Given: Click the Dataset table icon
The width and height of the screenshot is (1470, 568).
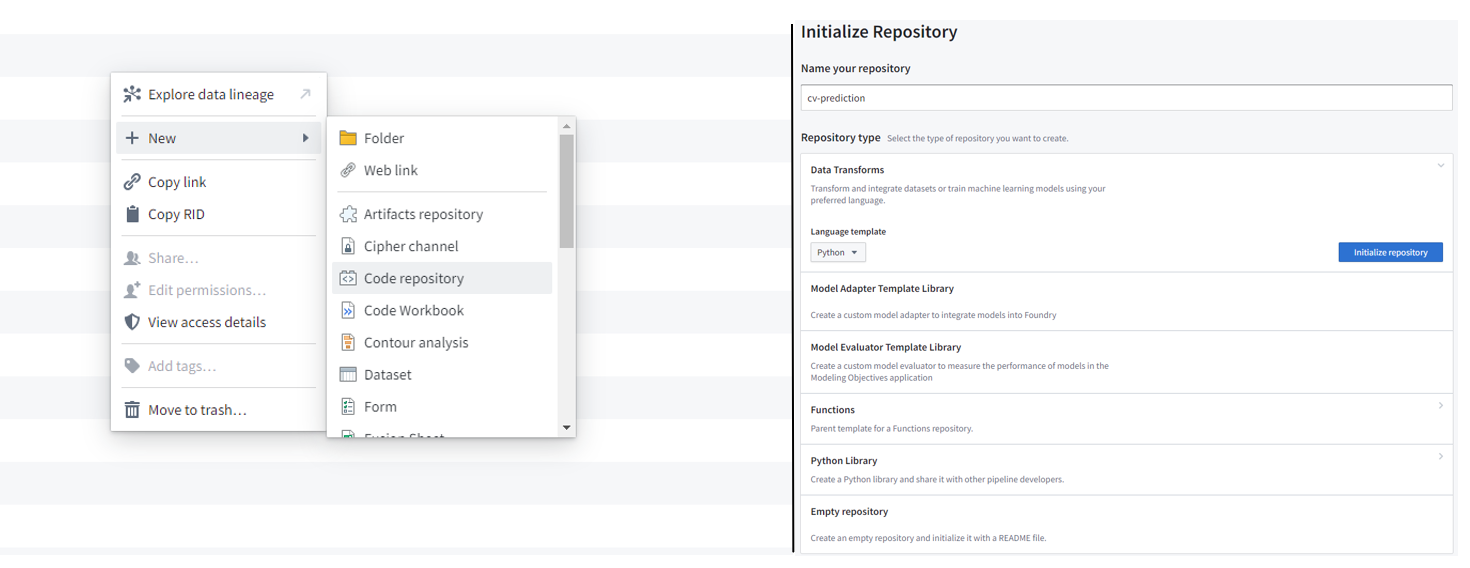Looking at the screenshot, I should [348, 374].
